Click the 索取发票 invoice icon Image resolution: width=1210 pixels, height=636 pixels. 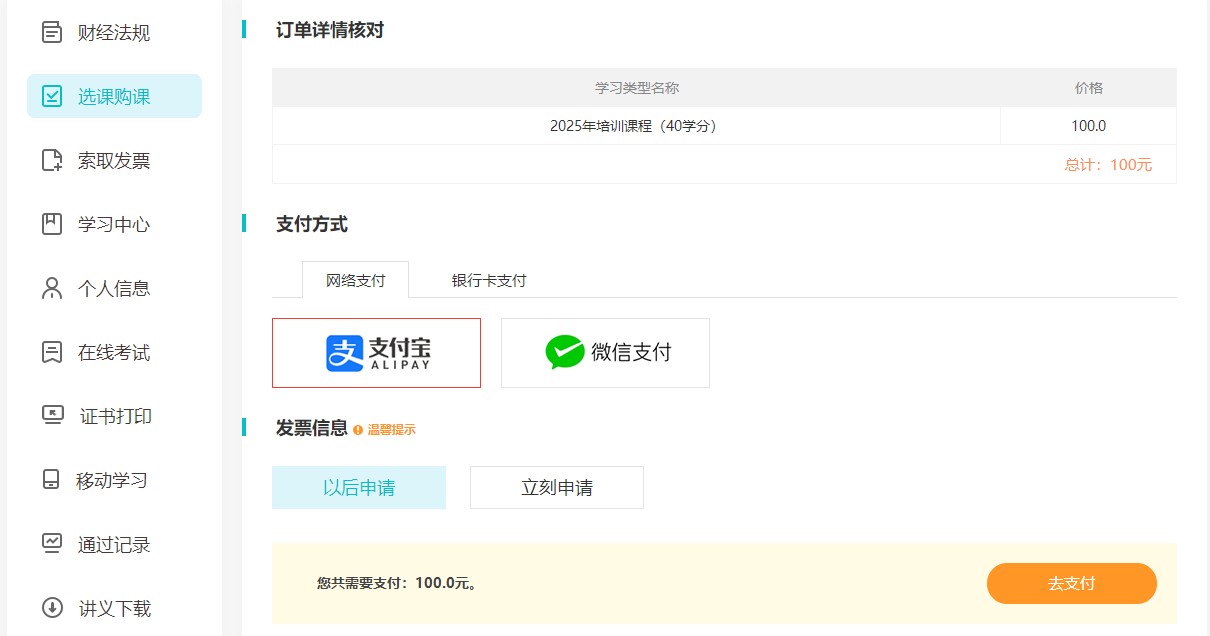(51, 160)
